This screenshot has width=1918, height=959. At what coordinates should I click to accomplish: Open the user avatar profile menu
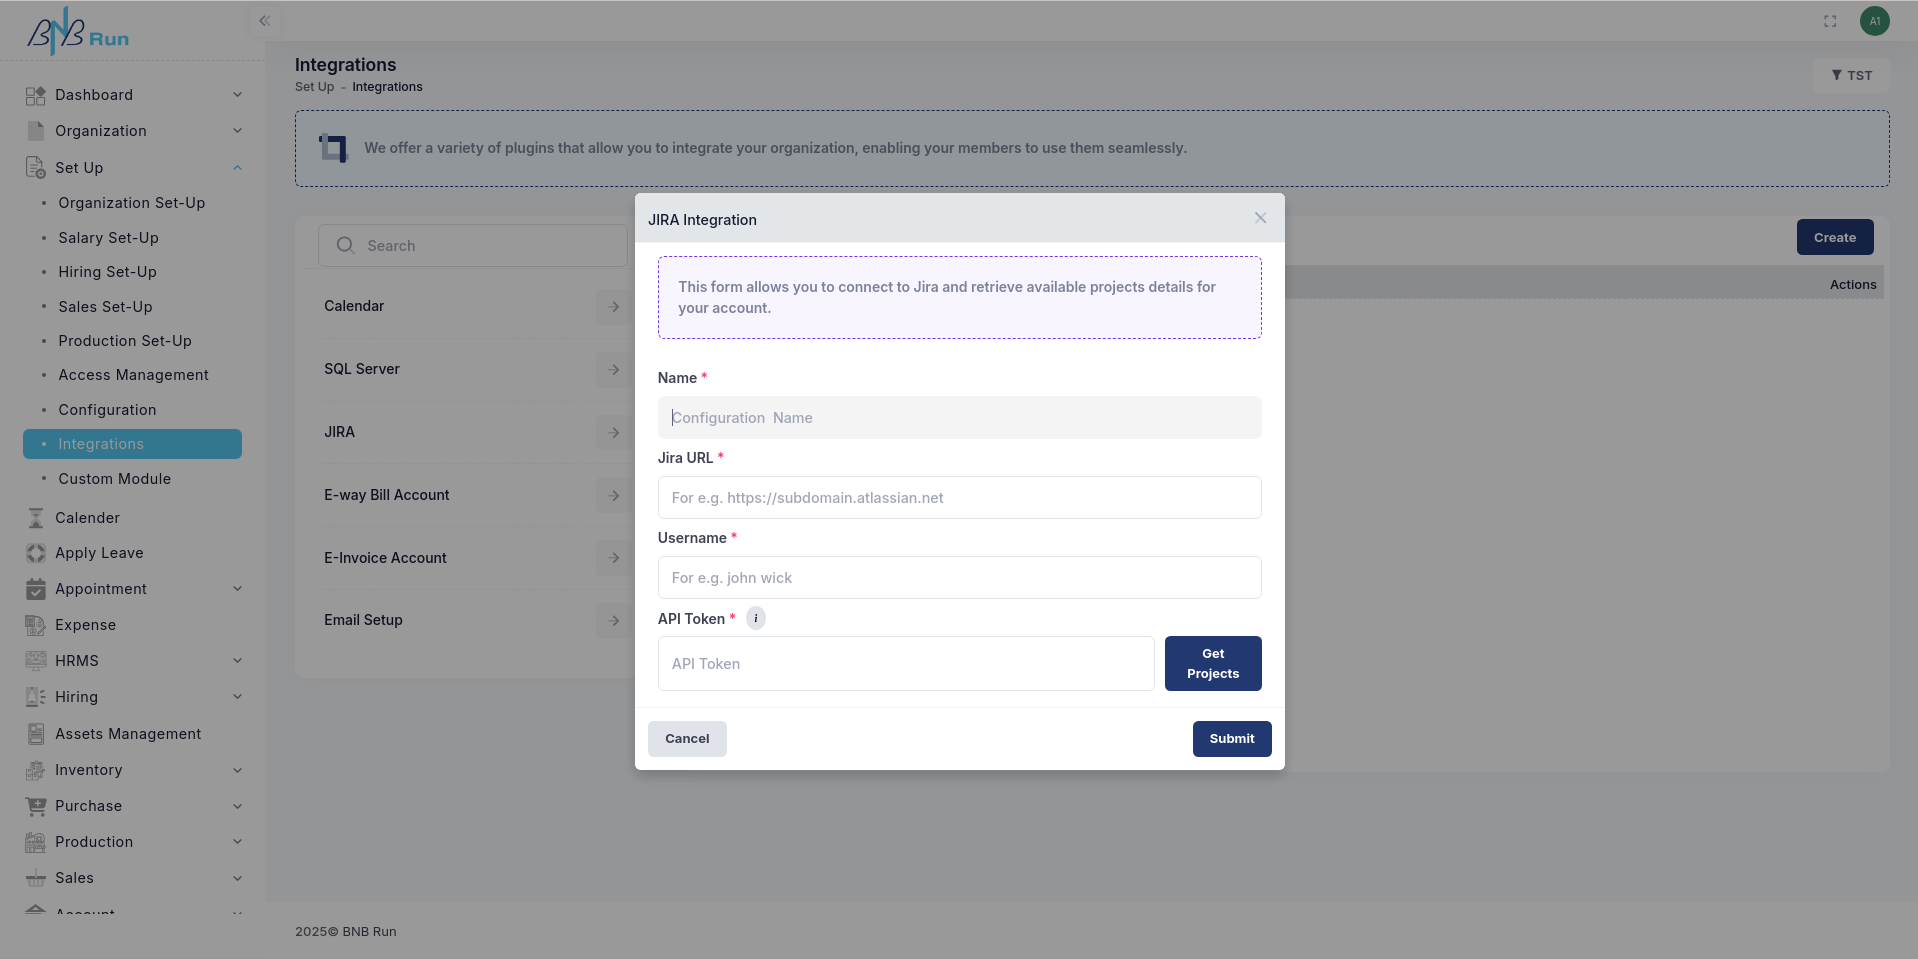coord(1874,21)
